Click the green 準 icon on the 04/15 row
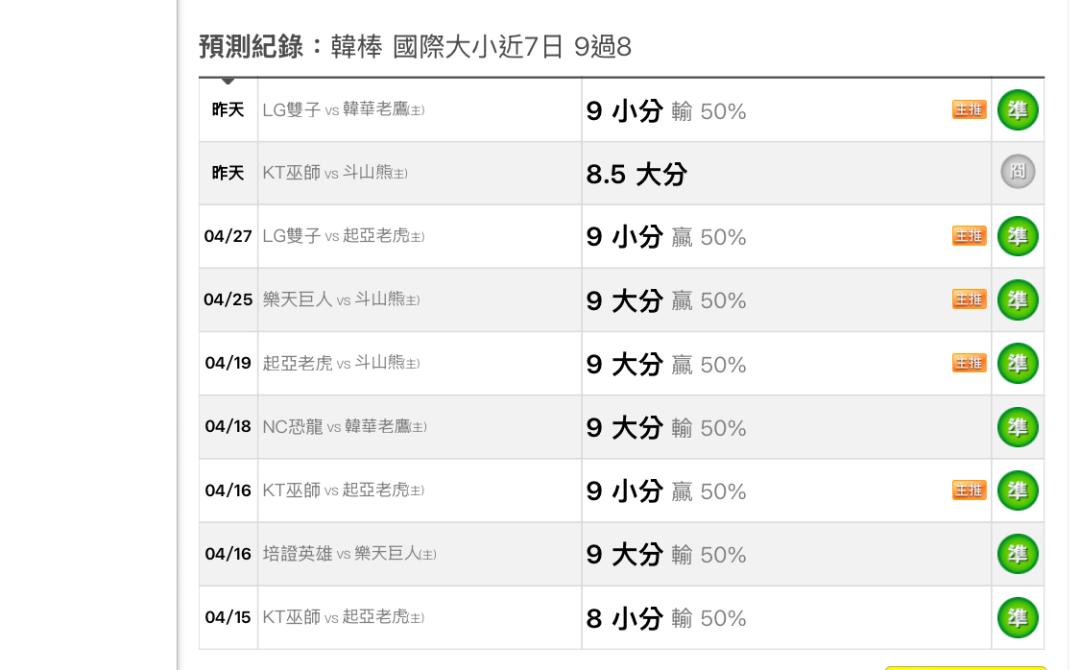 [1019, 618]
